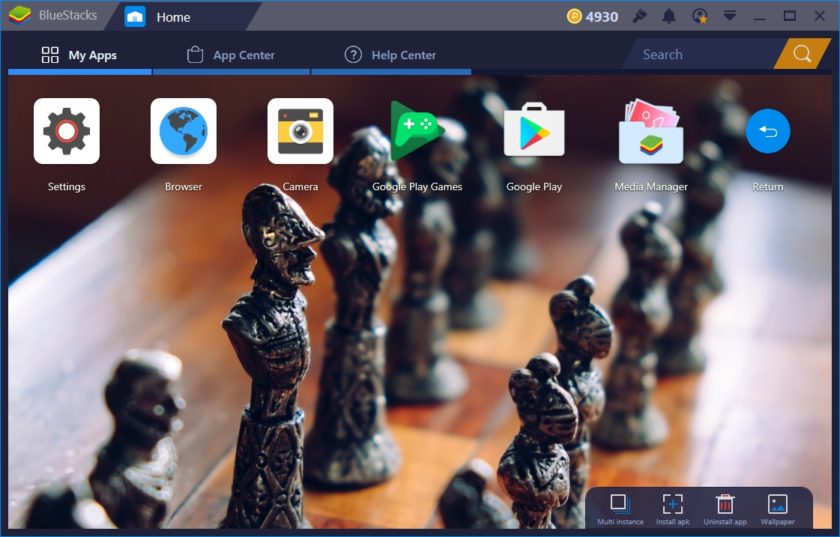The height and width of the screenshot is (537, 840).
Task: Launch the Browser app
Action: click(x=183, y=131)
